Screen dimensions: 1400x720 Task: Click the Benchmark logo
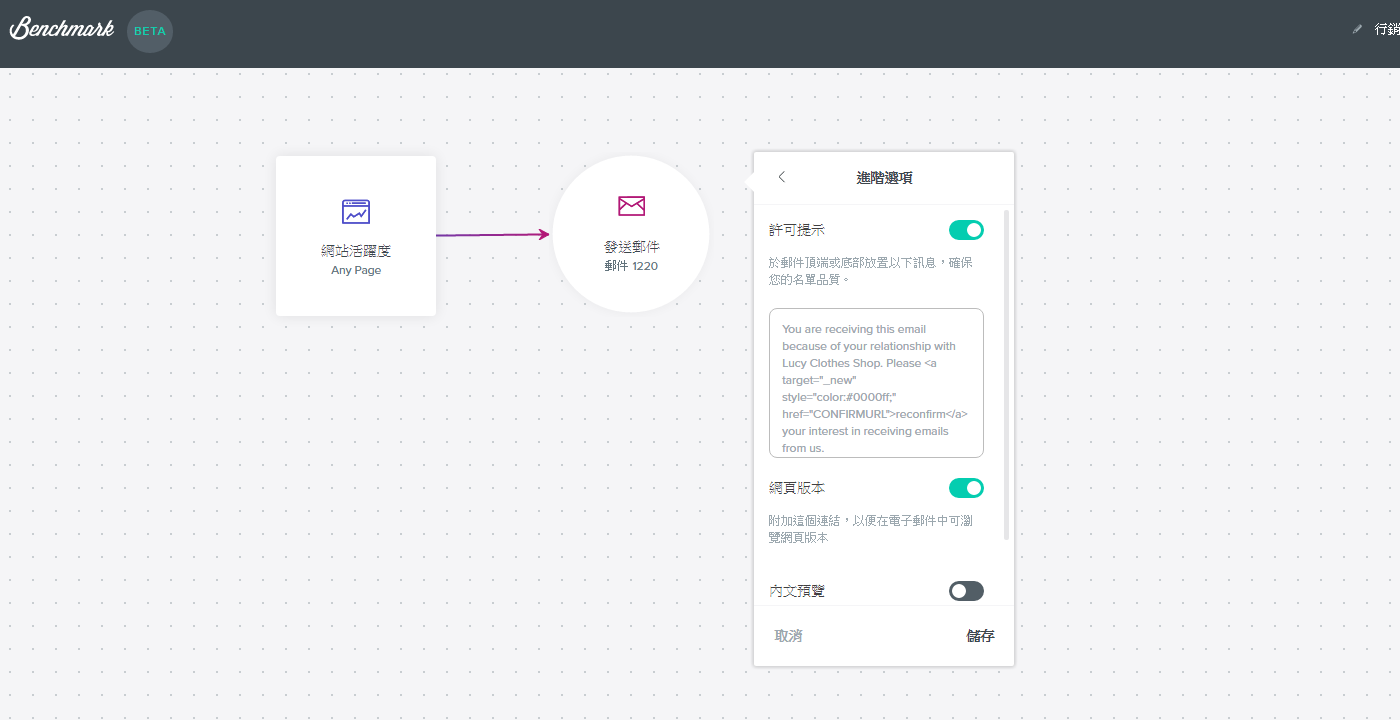[x=62, y=29]
